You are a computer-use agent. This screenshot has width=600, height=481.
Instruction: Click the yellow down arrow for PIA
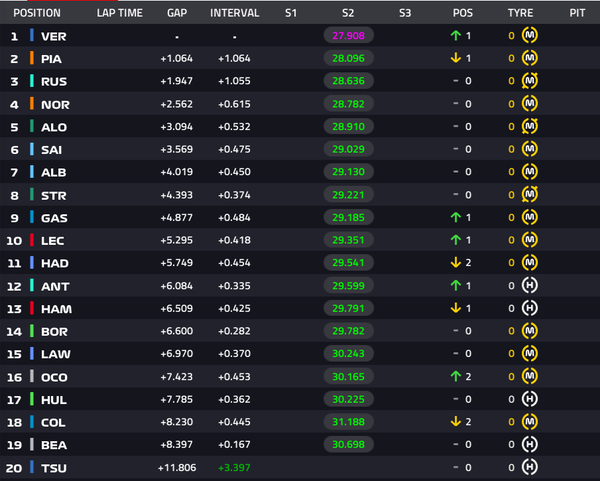click(455, 58)
